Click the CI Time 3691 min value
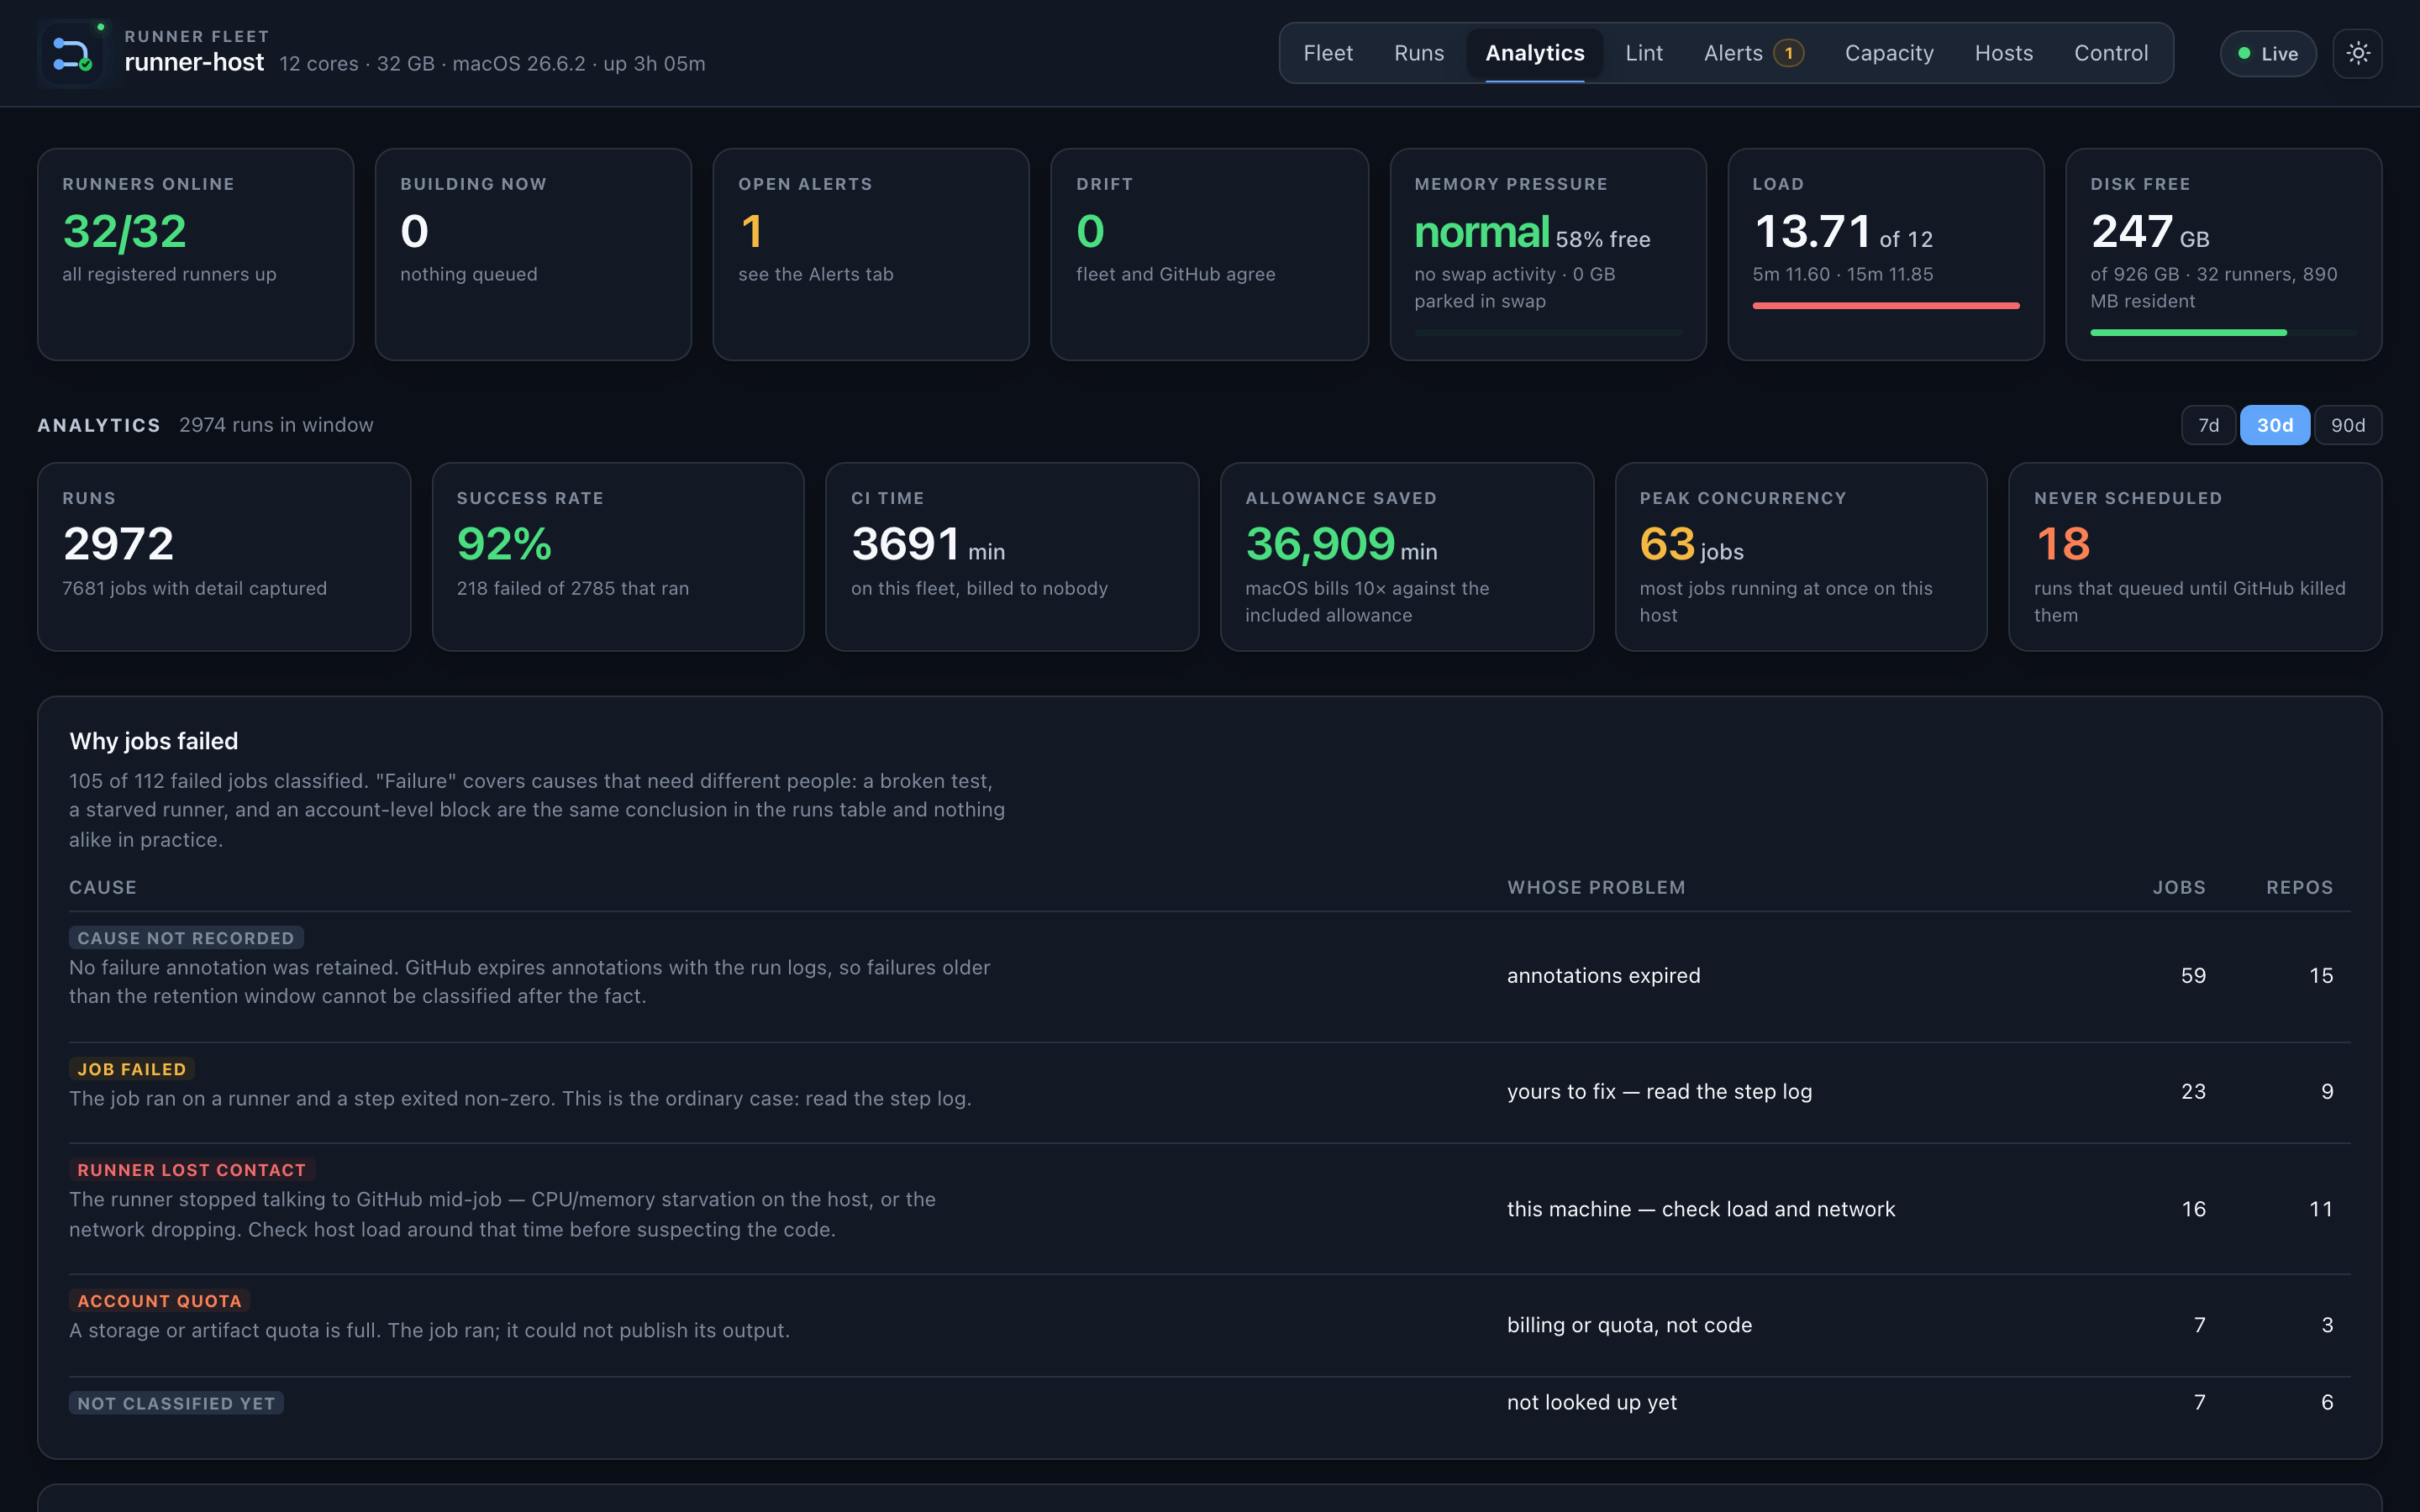The width and height of the screenshot is (2420, 1512). click(x=928, y=544)
